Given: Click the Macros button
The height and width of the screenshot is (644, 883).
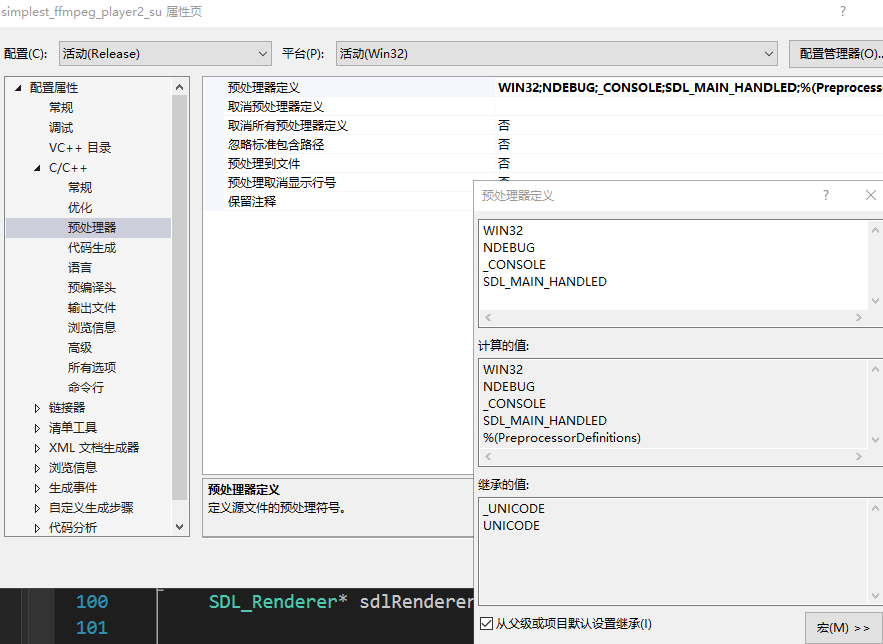Looking at the screenshot, I should coord(842,627).
